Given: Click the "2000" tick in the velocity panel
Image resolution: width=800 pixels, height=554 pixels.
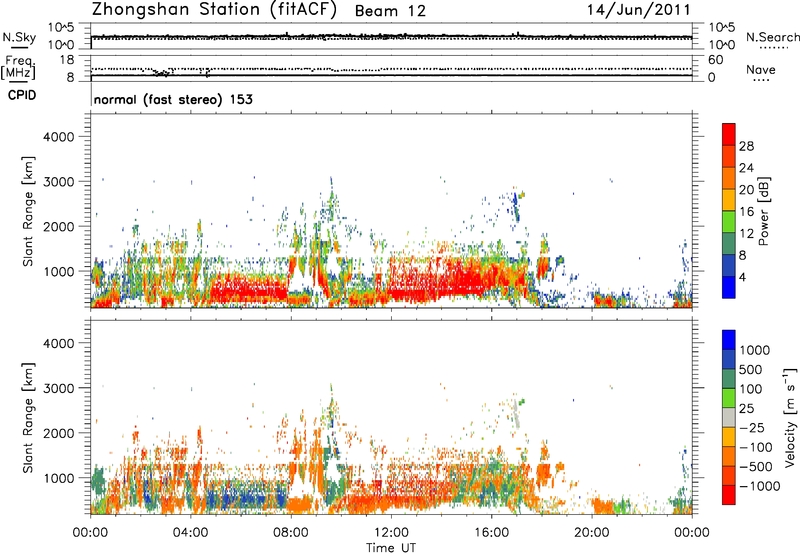Looking at the screenshot, I should [x=58, y=433].
